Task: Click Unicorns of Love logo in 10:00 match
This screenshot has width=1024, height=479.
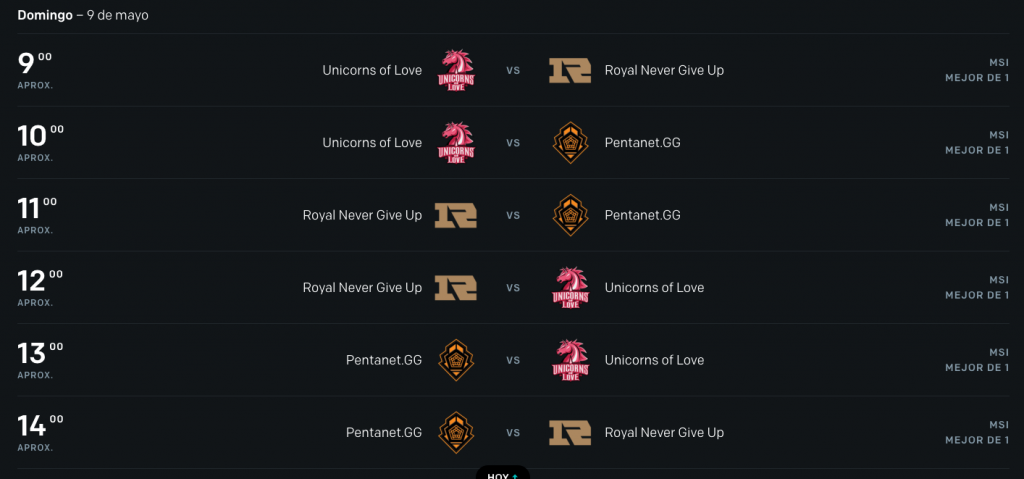Action: coord(456,142)
